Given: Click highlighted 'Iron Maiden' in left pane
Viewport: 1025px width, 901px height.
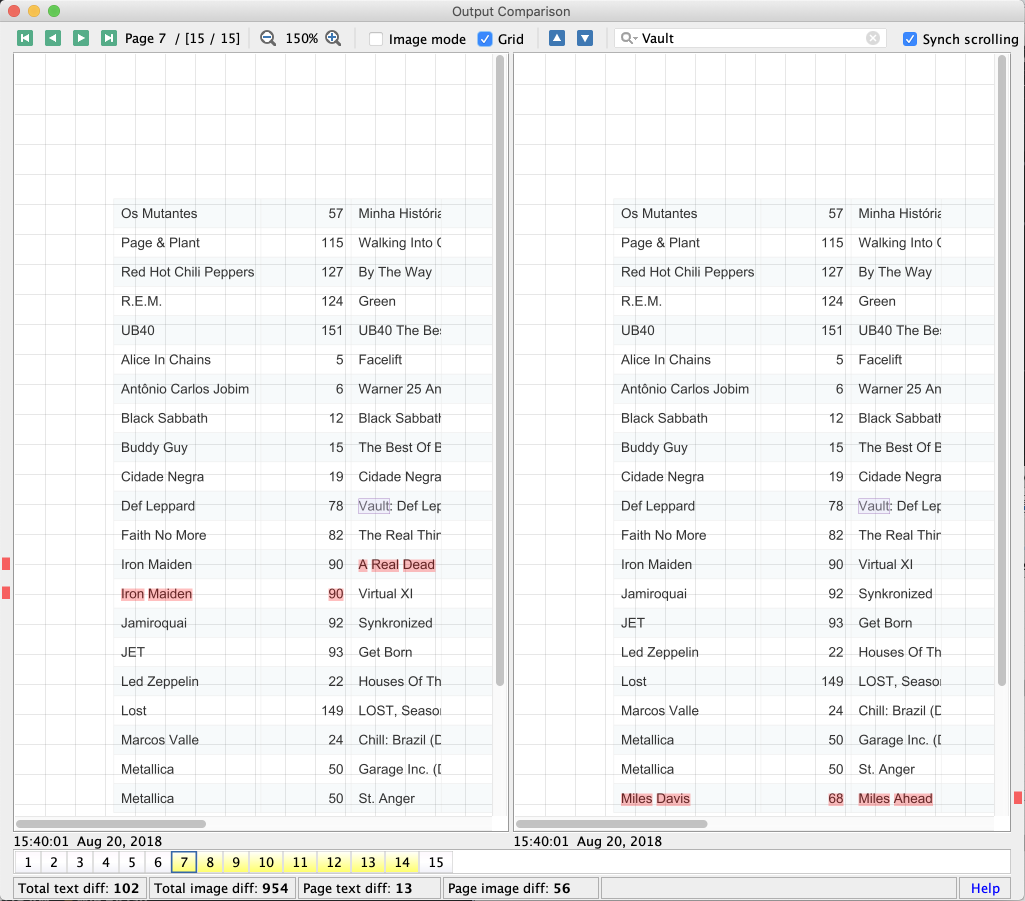Looking at the screenshot, I should (x=156, y=594).
